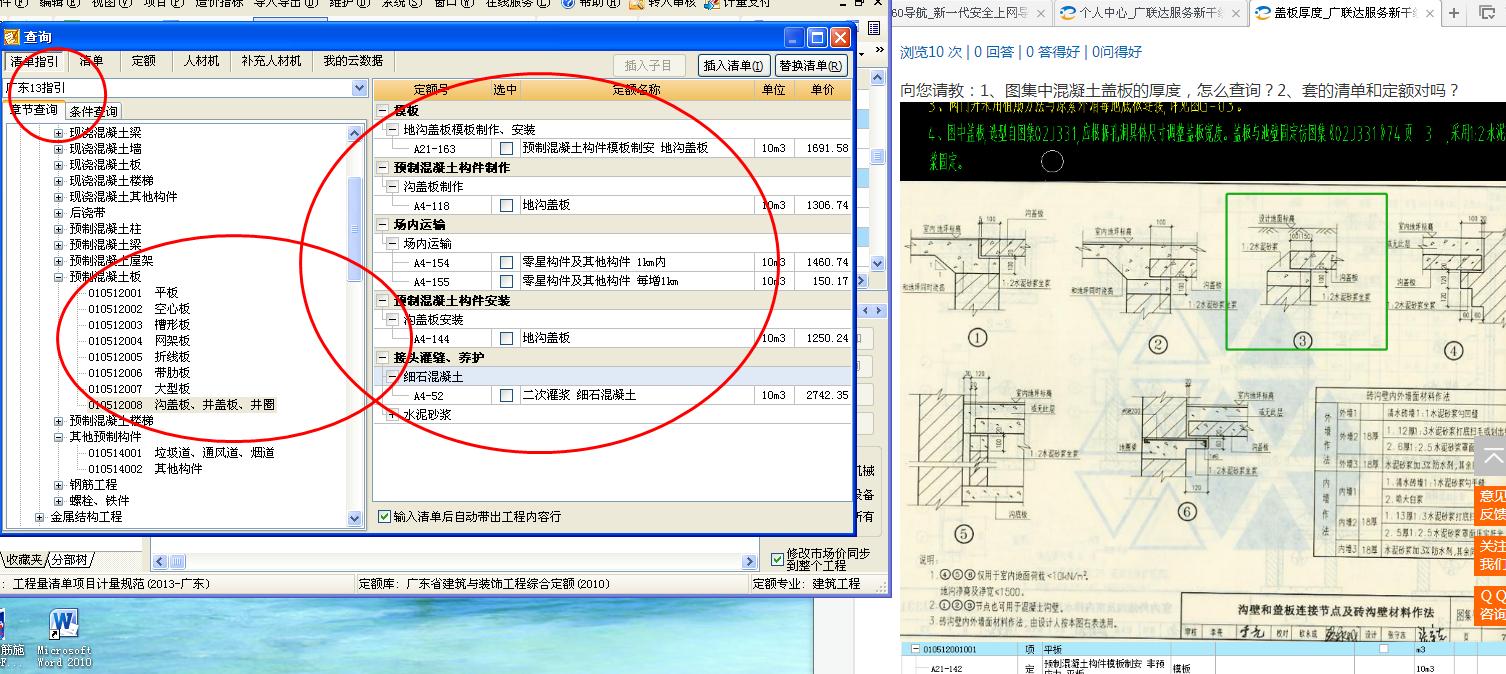Click the 插入子目 button
The height and width of the screenshot is (674, 1506).
(x=649, y=66)
